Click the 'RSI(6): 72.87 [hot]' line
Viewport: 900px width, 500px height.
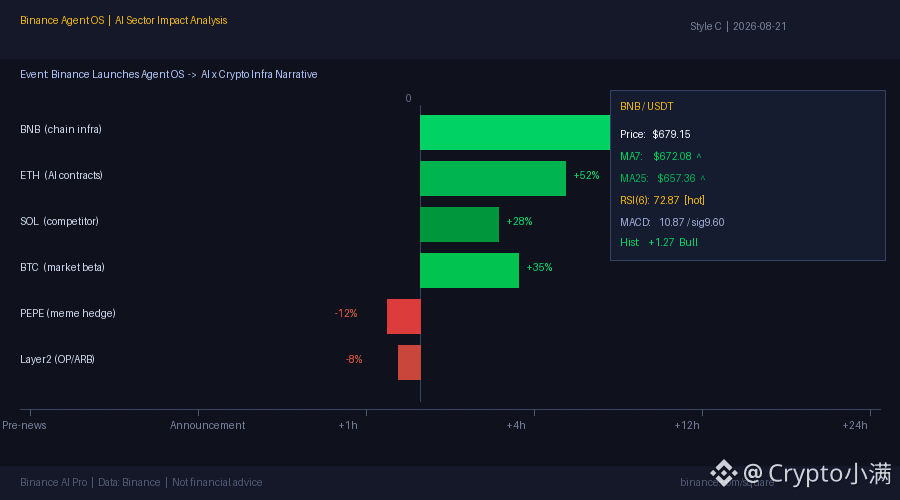click(662, 200)
